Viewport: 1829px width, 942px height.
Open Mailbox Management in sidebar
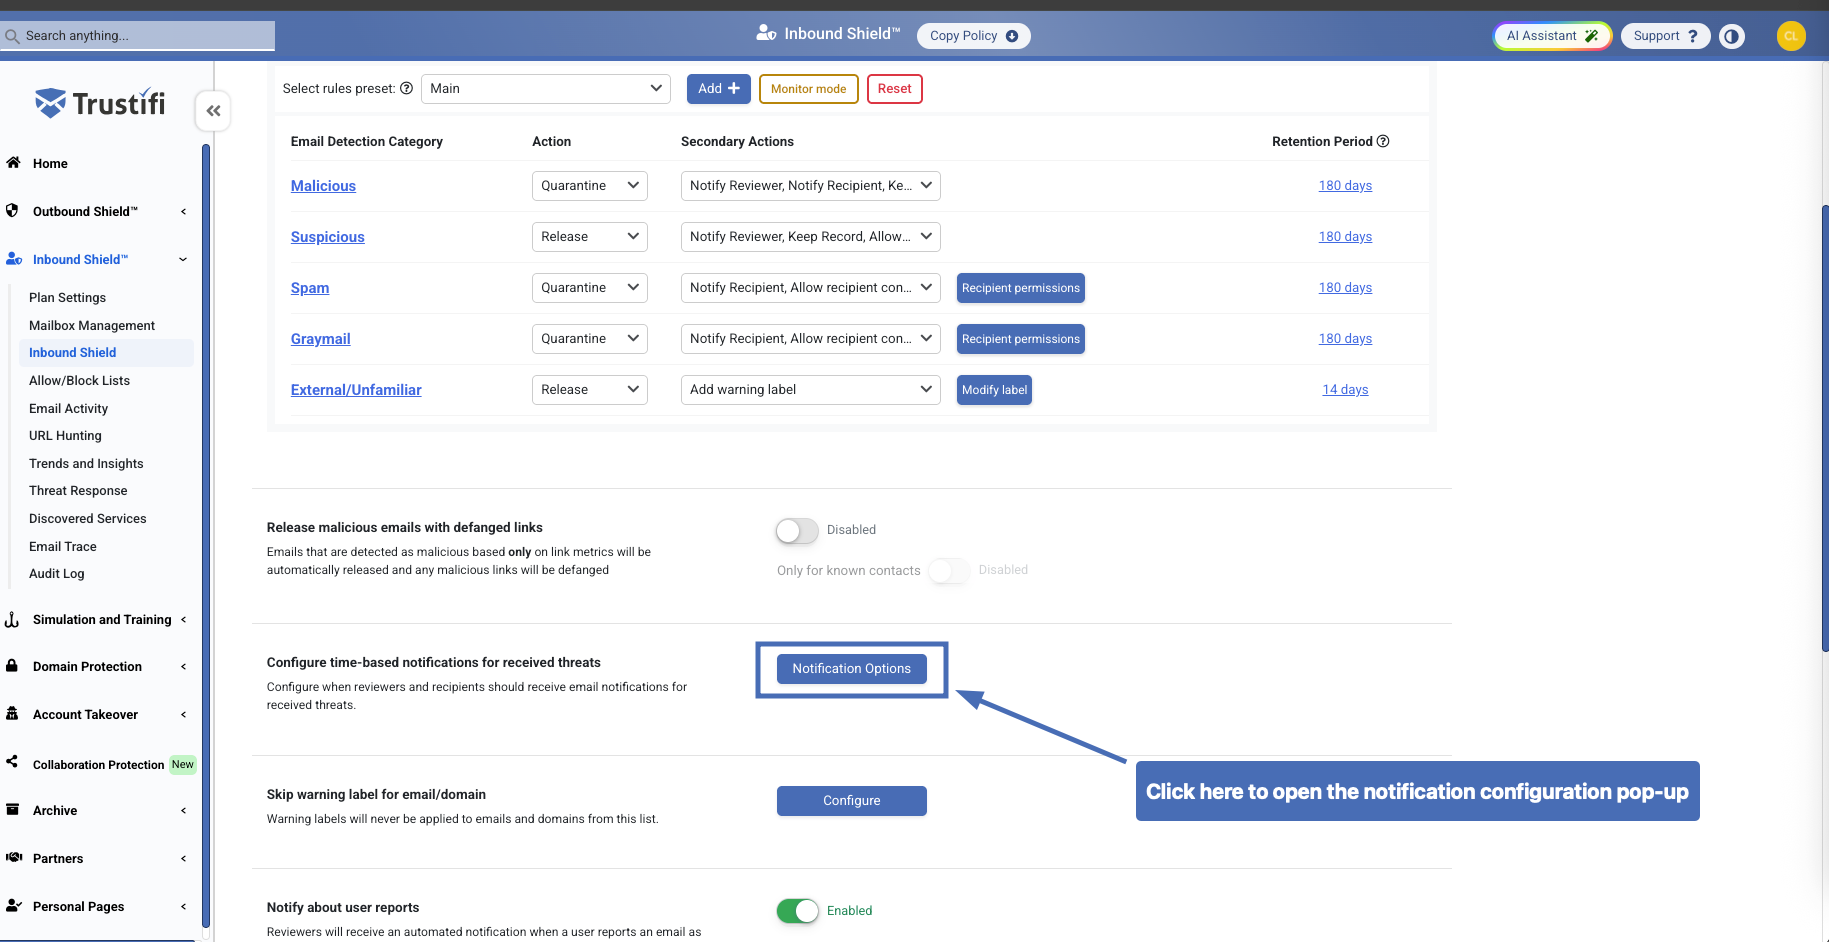coord(92,326)
